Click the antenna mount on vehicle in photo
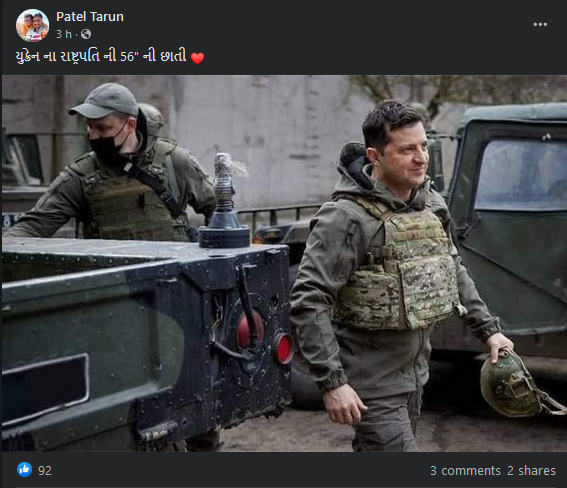This screenshot has width=567, height=488. (x=225, y=202)
